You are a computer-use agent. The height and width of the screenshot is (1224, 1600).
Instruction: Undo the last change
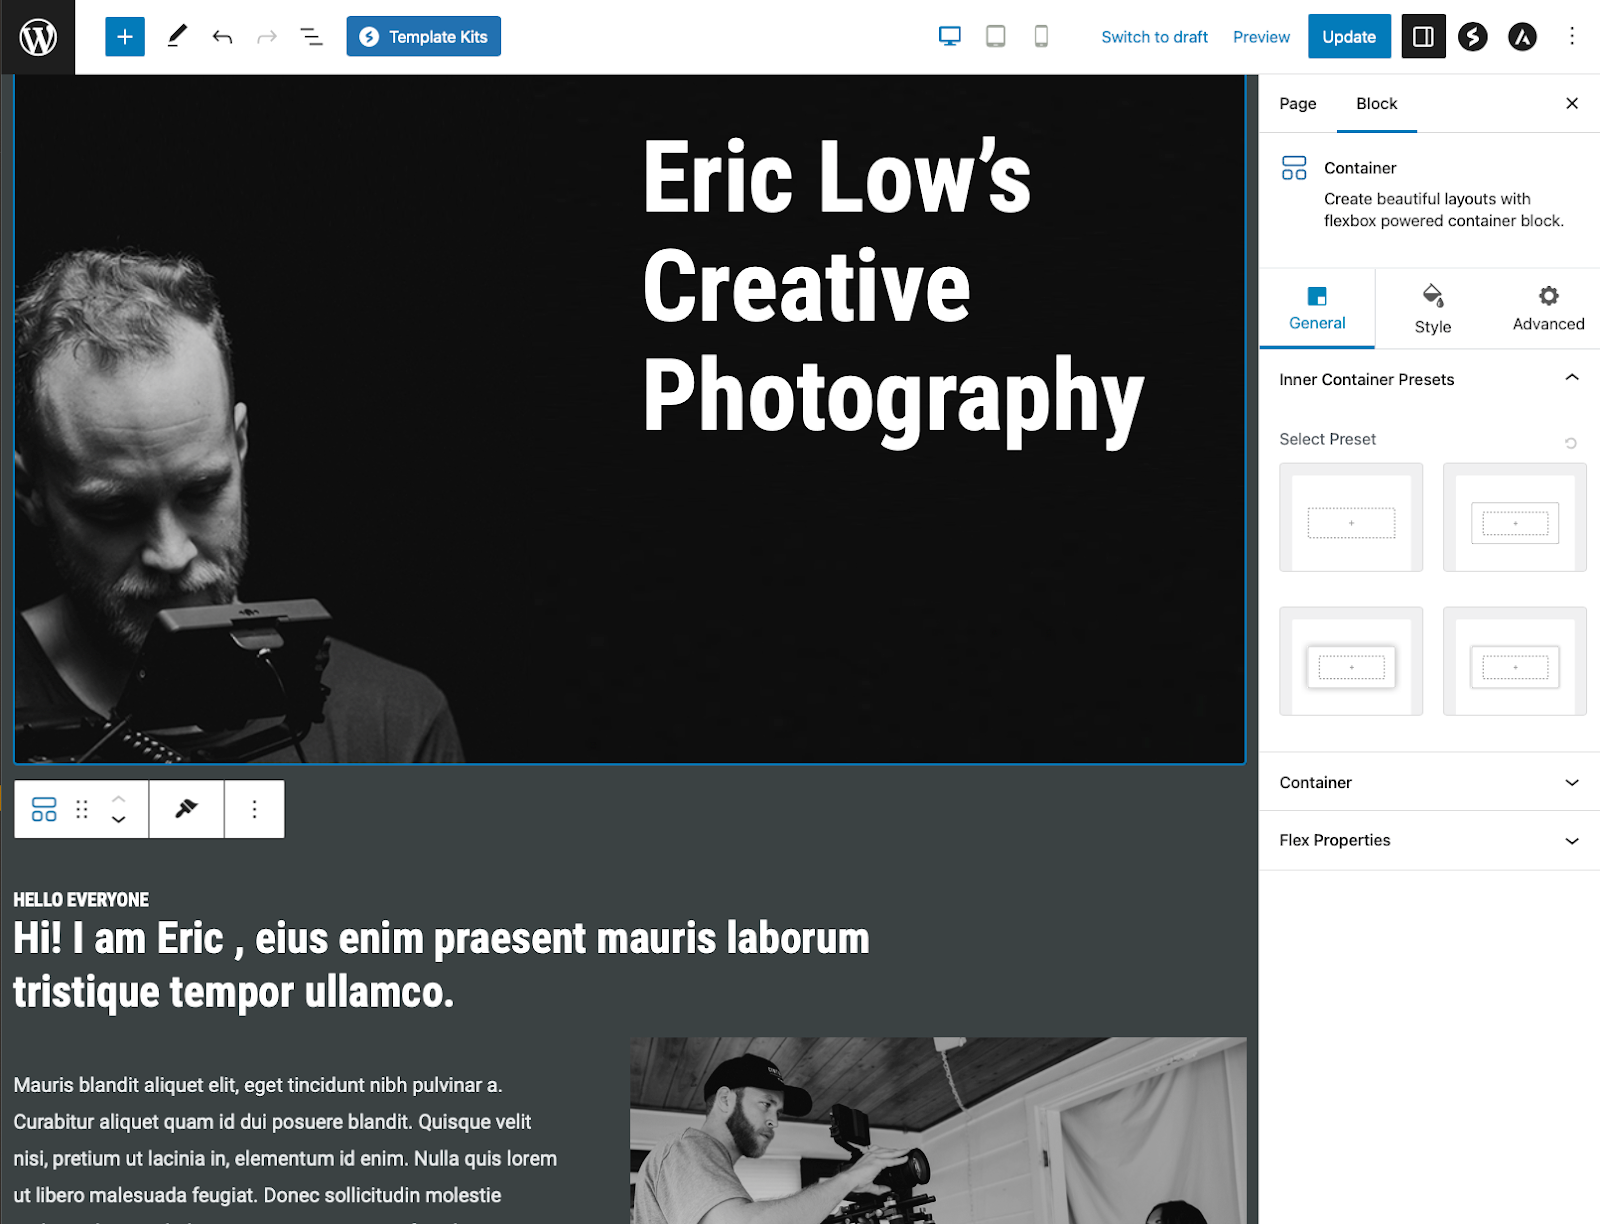pos(222,36)
